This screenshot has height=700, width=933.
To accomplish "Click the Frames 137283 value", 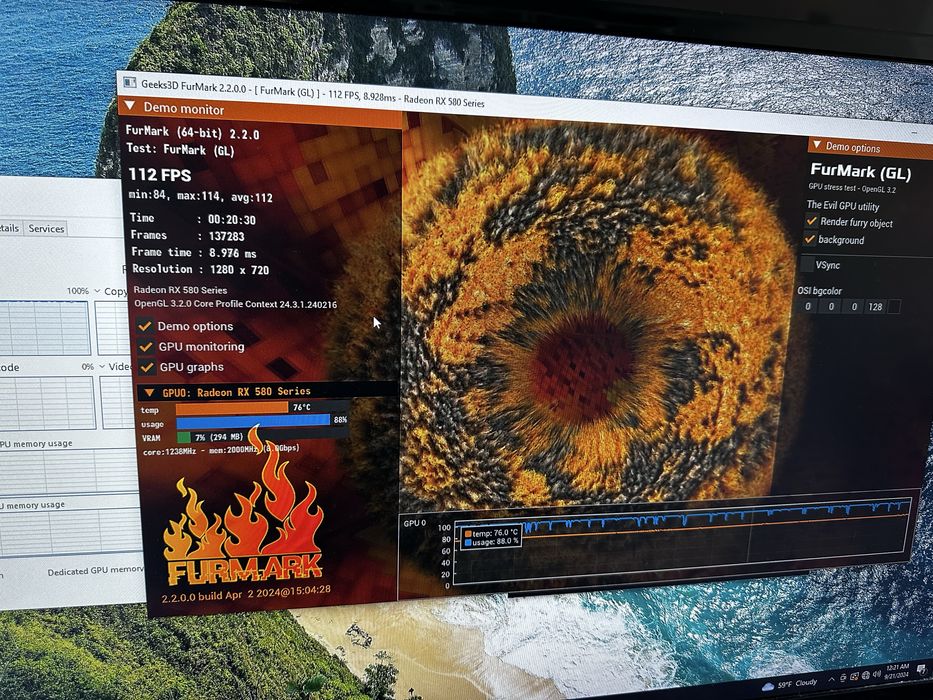I will pos(227,236).
